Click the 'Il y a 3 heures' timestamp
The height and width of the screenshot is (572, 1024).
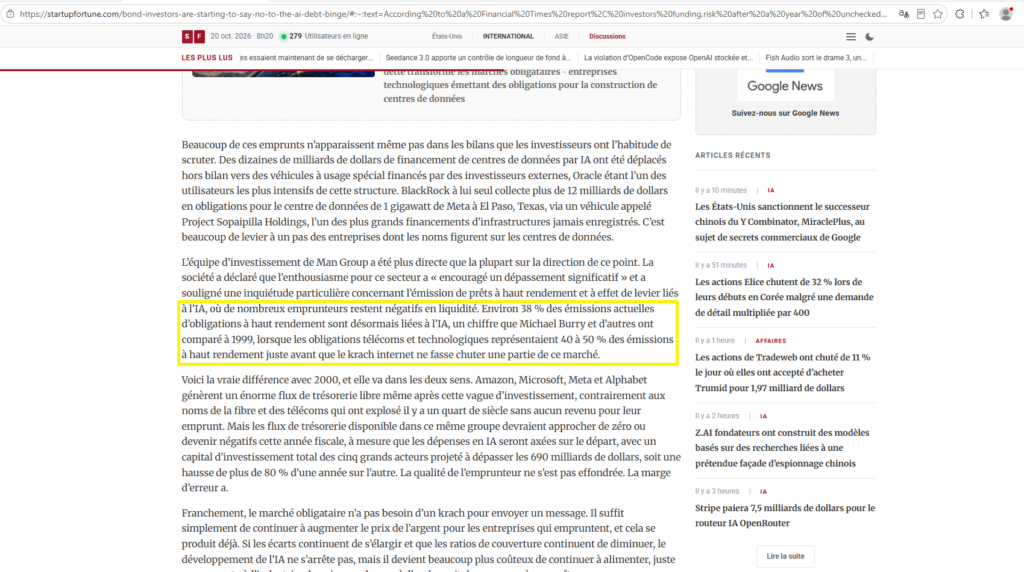click(x=717, y=492)
